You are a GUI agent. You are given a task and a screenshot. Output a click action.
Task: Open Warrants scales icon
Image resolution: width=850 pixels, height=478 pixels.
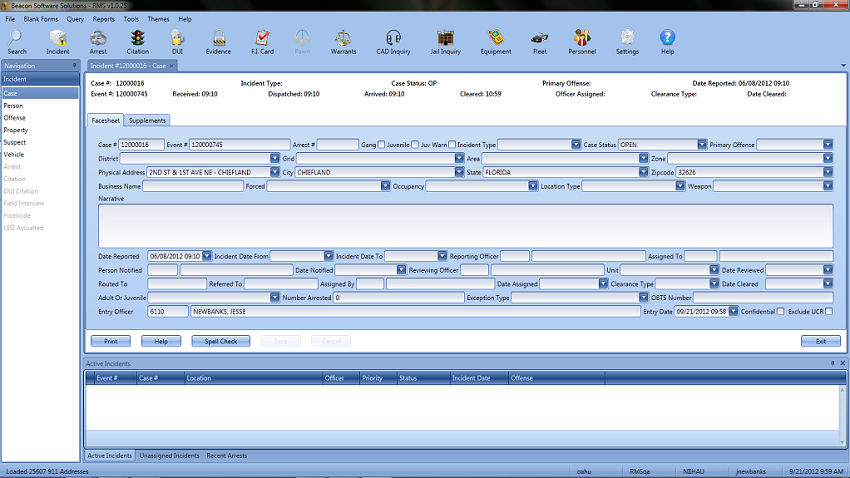(x=343, y=38)
